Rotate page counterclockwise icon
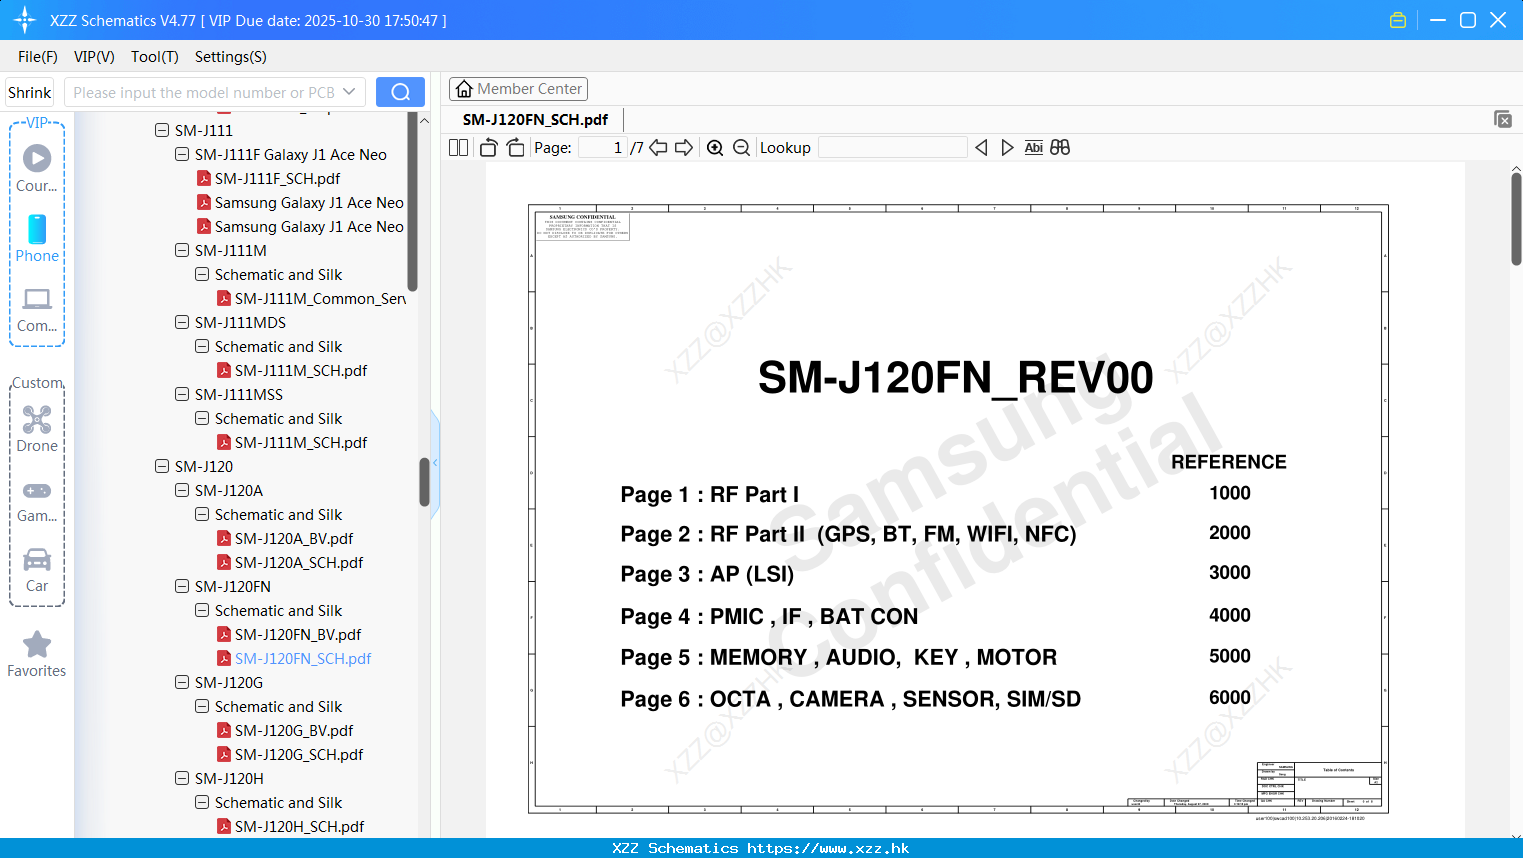 pos(488,147)
